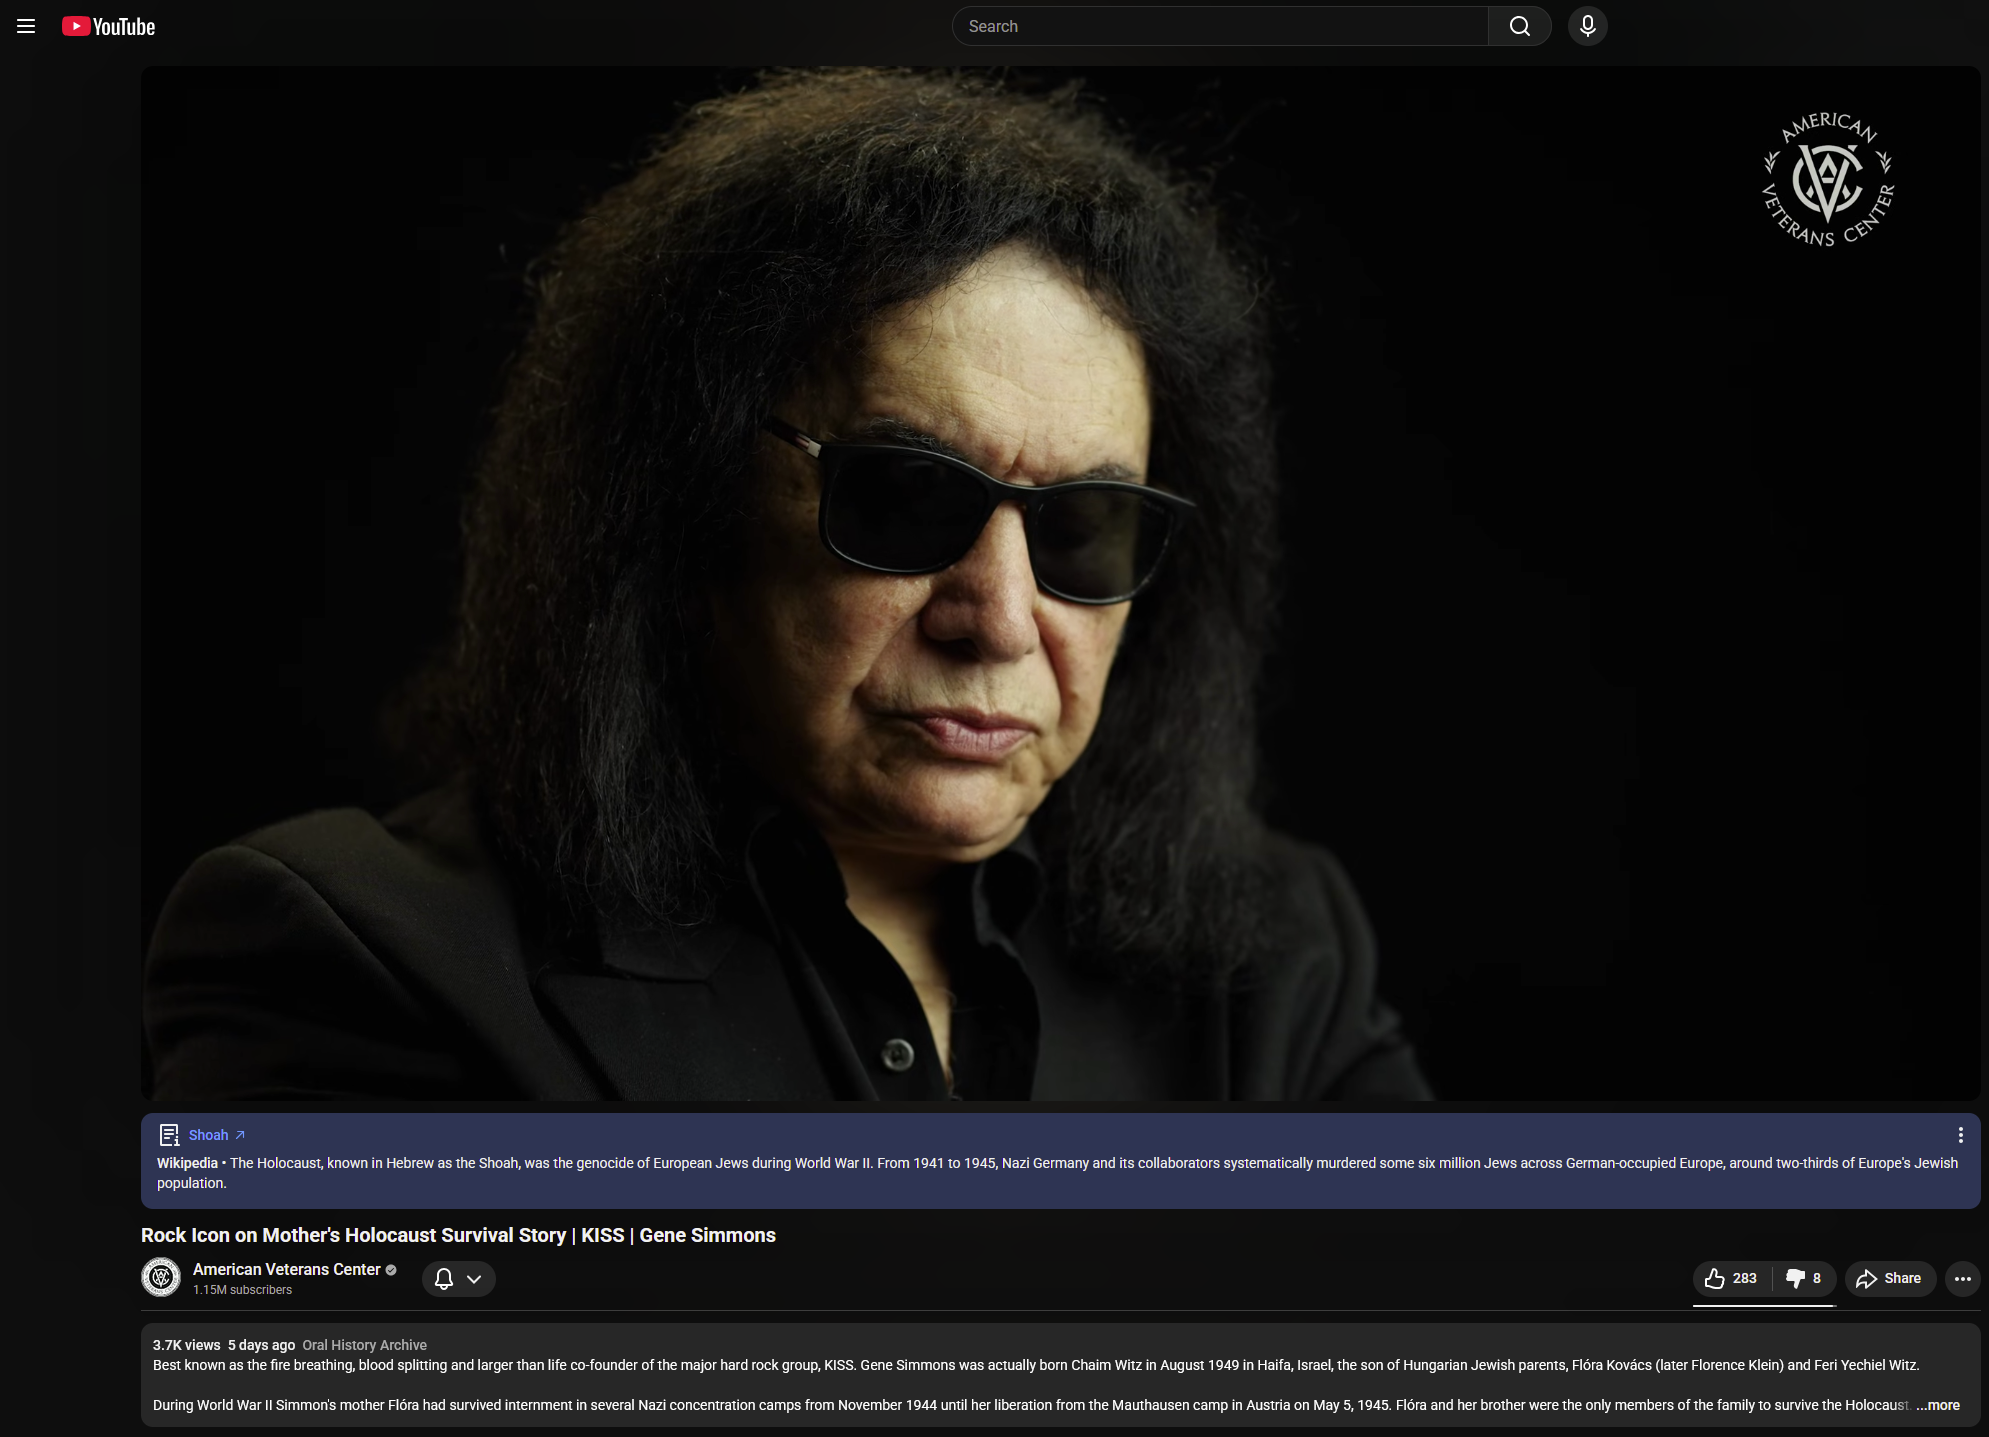Open the American Veterans Center channel name
1989x1437 pixels.
(286, 1269)
